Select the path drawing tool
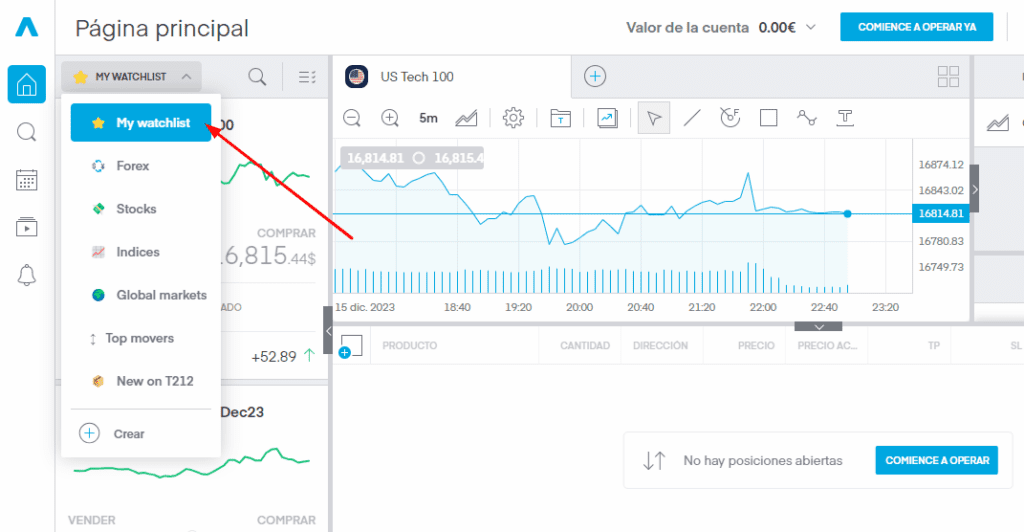The height and width of the screenshot is (532, 1024). pos(807,117)
